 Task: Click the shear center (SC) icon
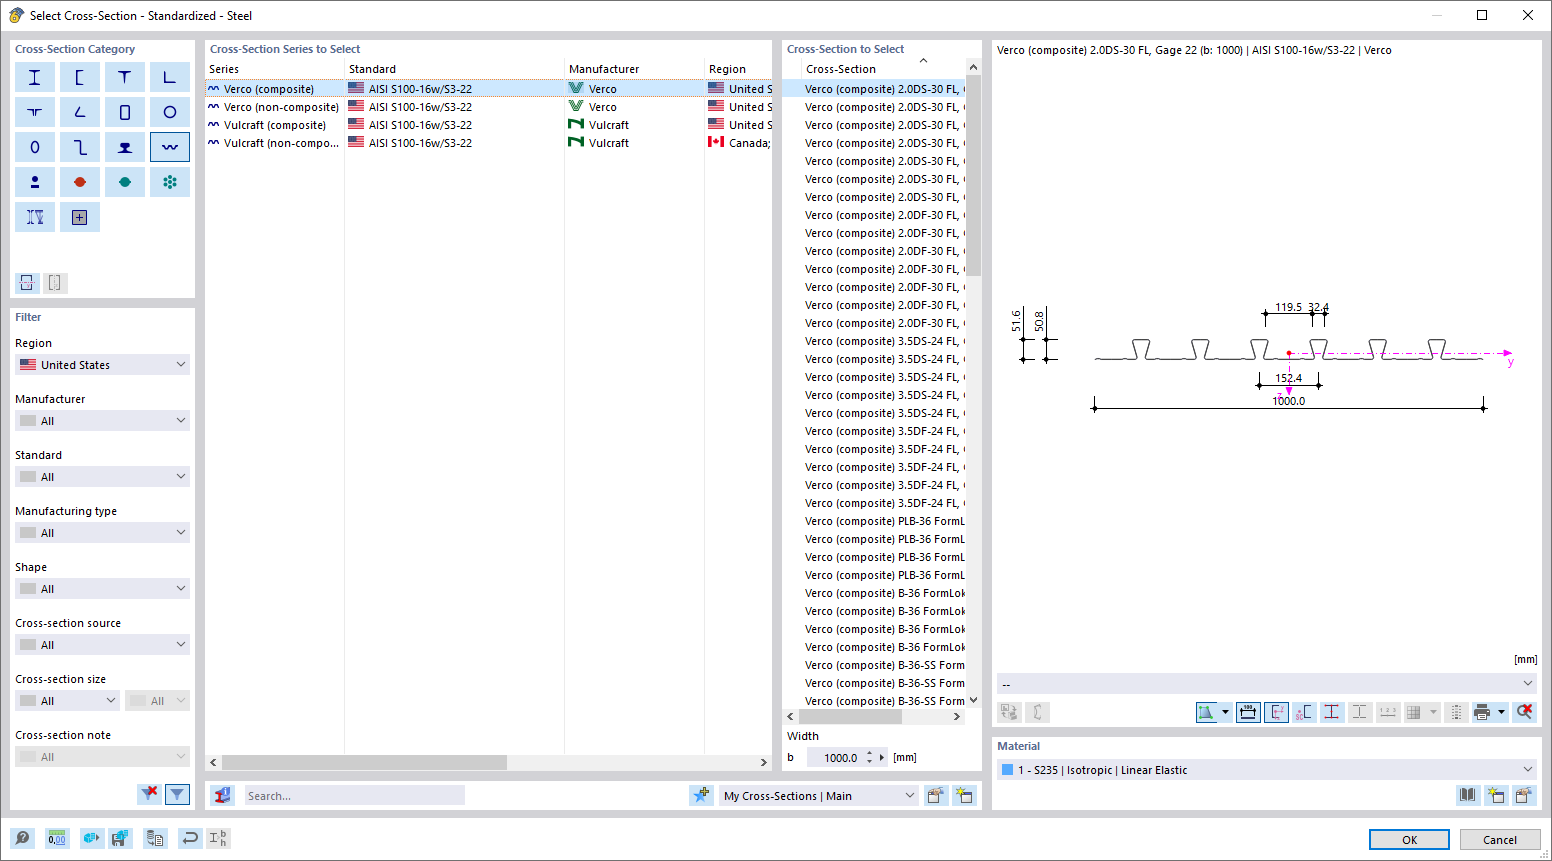(x=1303, y=712)
